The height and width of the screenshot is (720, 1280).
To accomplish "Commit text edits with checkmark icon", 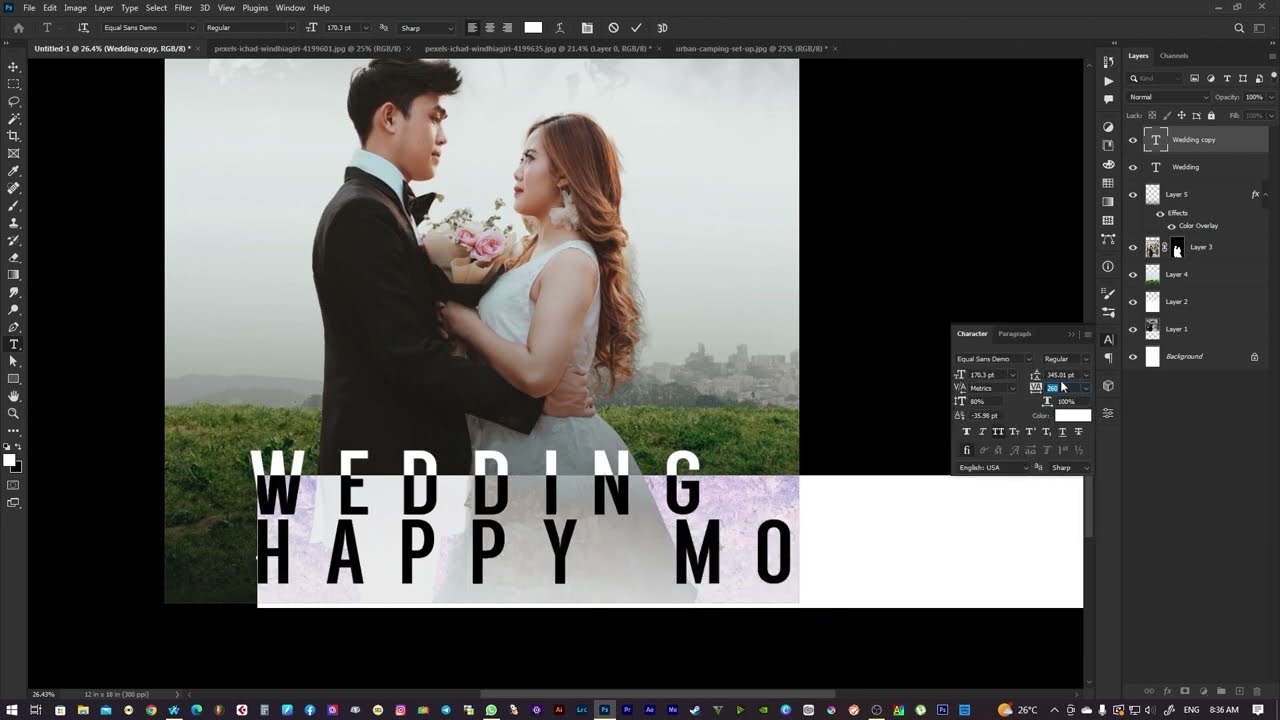I will click(x=636, y=28).
